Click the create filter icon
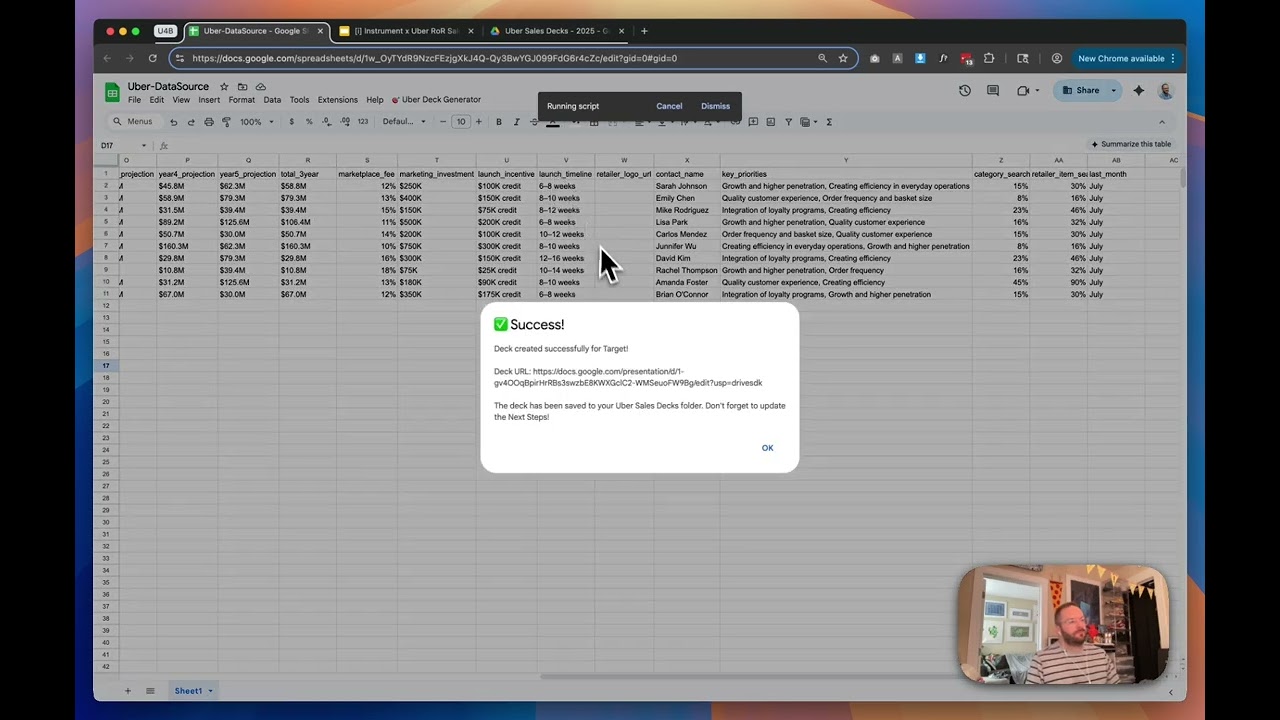Image resolution: width=1280 pixels, height=720 pixels. click(x=788, y=122)
